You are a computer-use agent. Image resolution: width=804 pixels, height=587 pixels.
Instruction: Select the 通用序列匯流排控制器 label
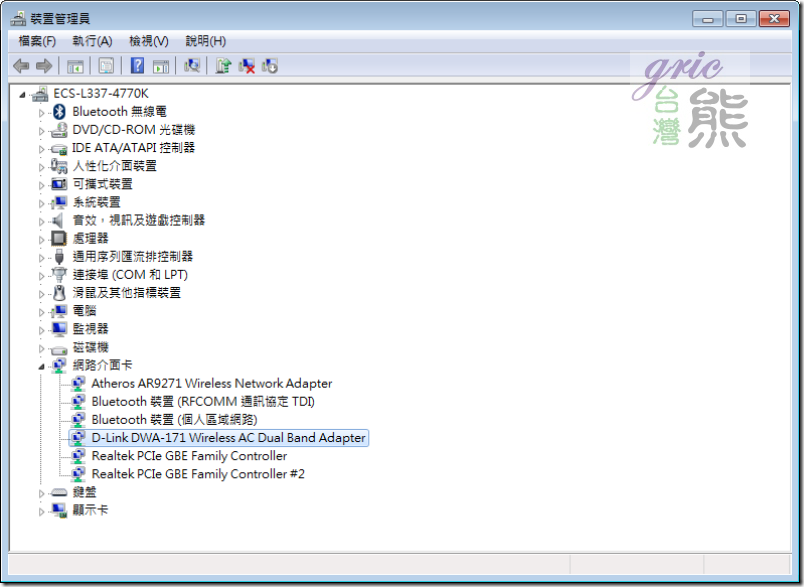click(133, 256)
